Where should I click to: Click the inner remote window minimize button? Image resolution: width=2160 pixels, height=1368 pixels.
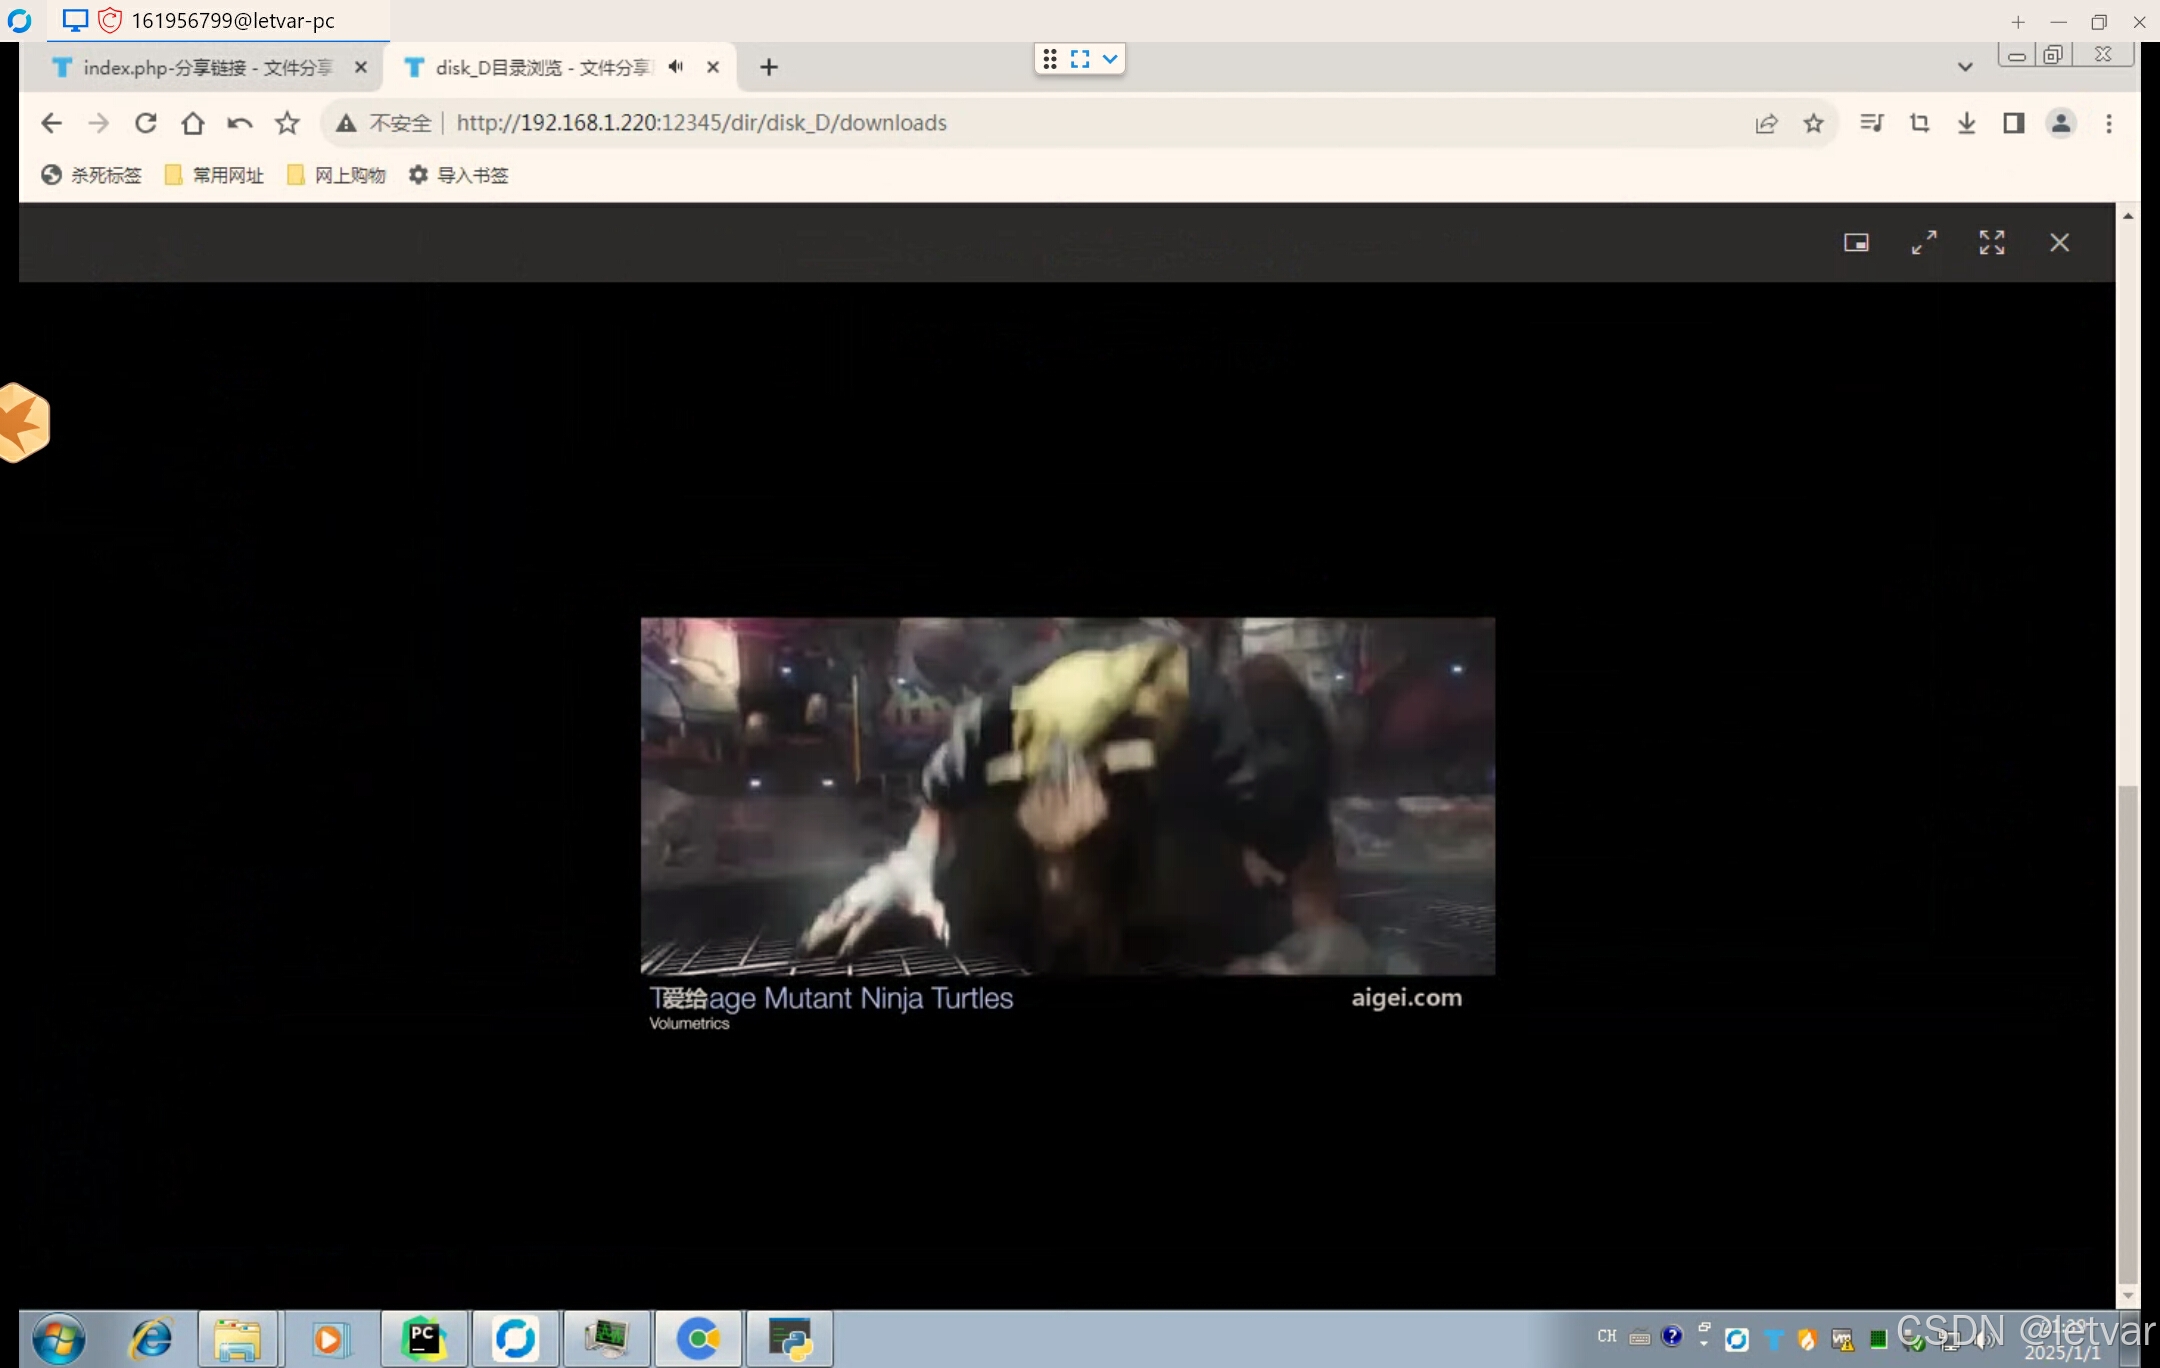(x=2017, y=55)
